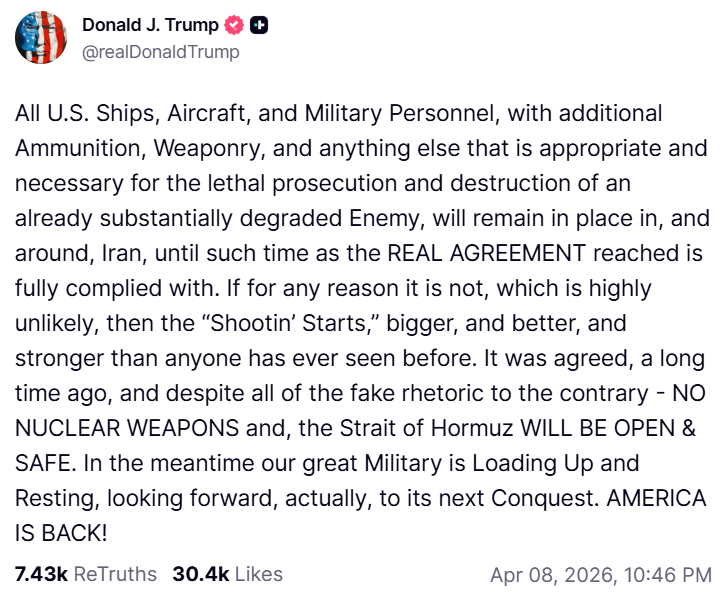Click the word "Likes" under the post
Image resolution: width=727 pixels, height=602 pixels.
click(258, 574)
